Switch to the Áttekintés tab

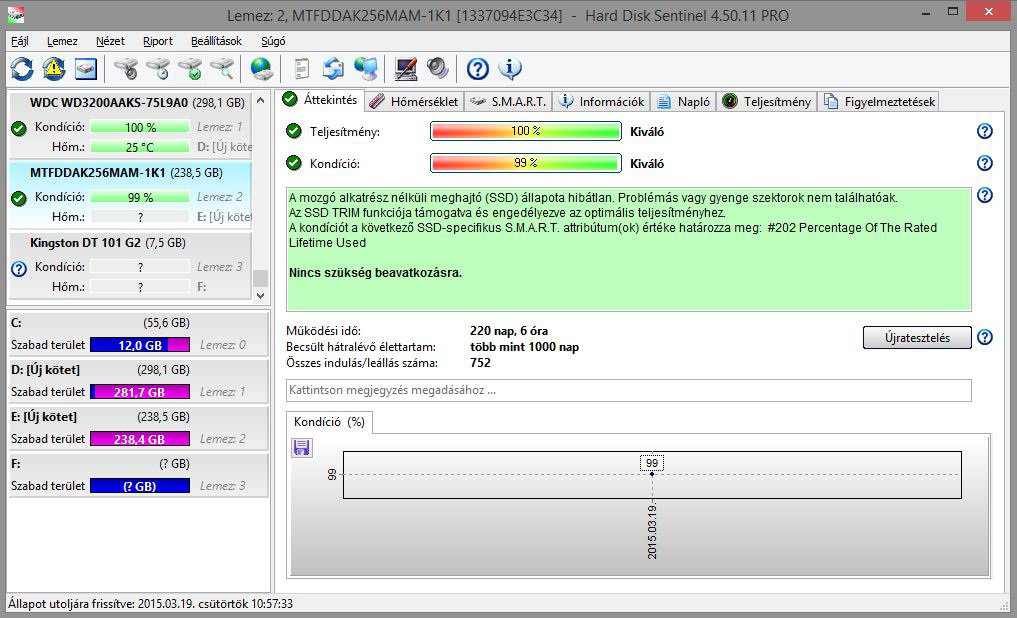click(x=320, y=100)
